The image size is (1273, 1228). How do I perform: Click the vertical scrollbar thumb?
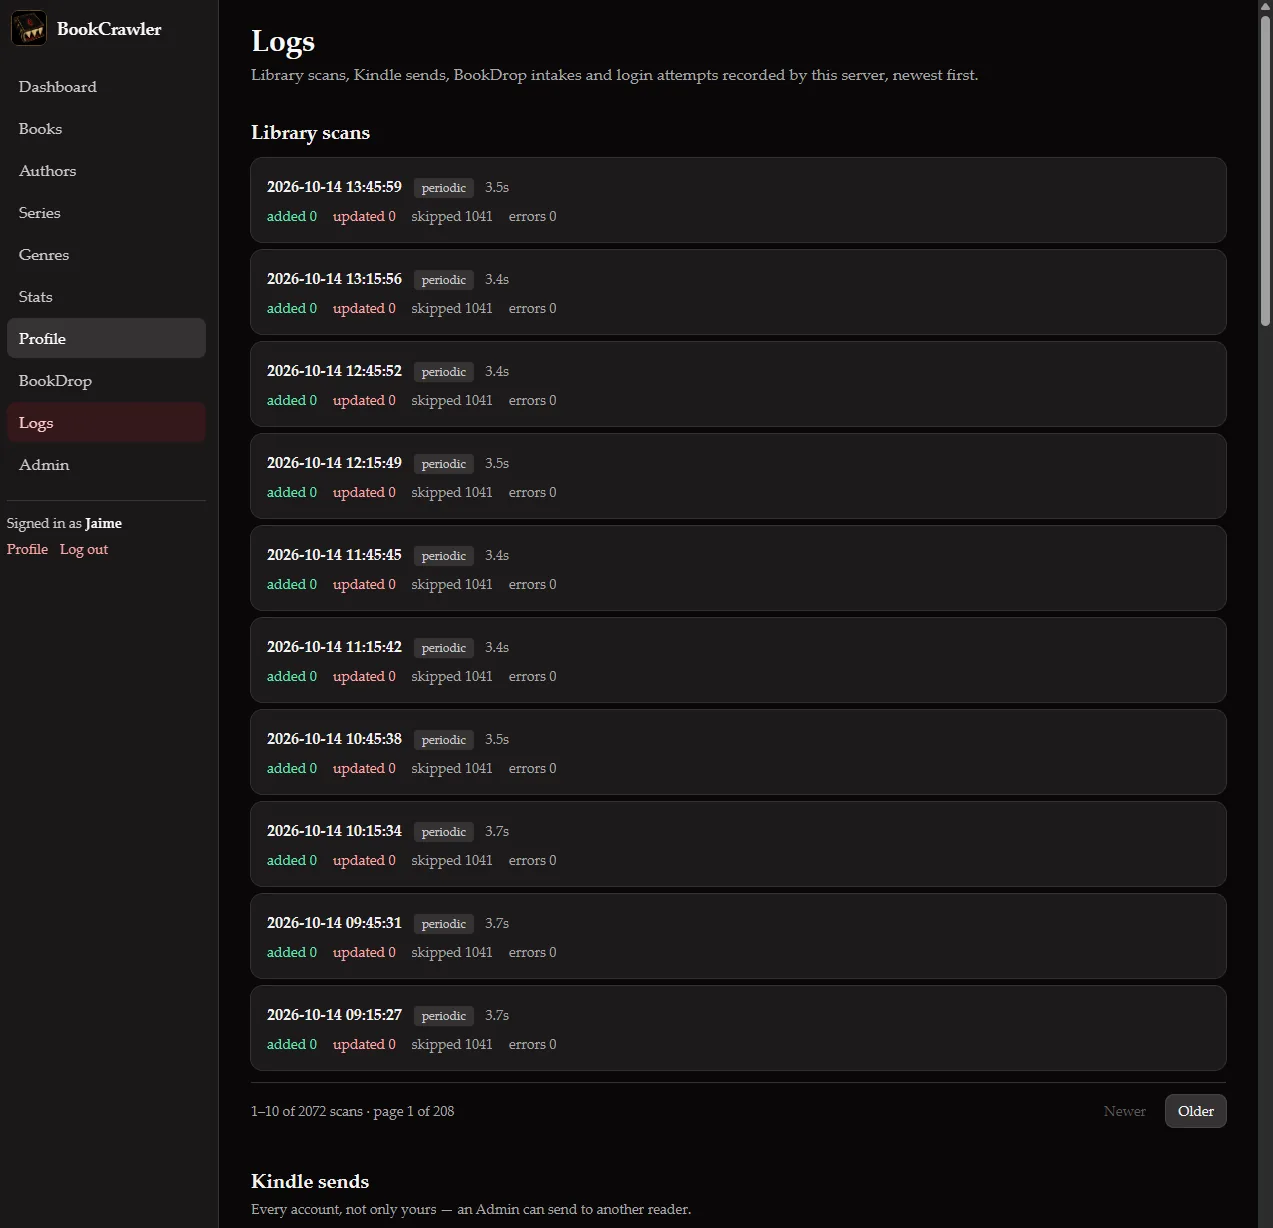click(1265, 170)
